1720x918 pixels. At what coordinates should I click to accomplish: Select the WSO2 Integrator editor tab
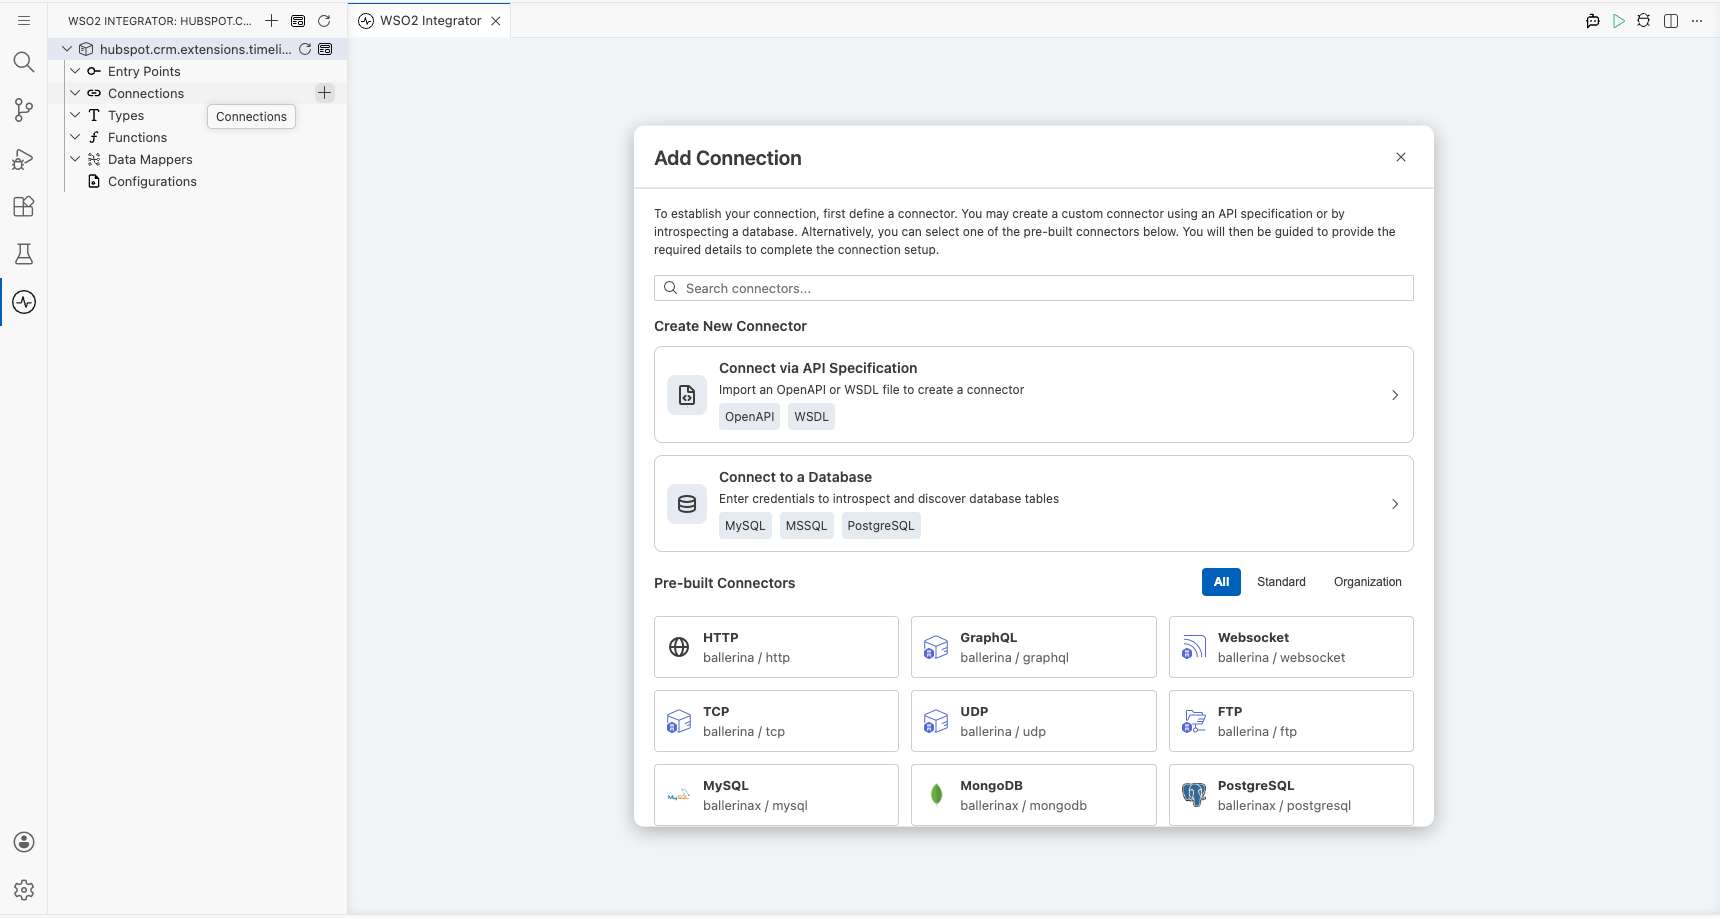pos(430,21)
